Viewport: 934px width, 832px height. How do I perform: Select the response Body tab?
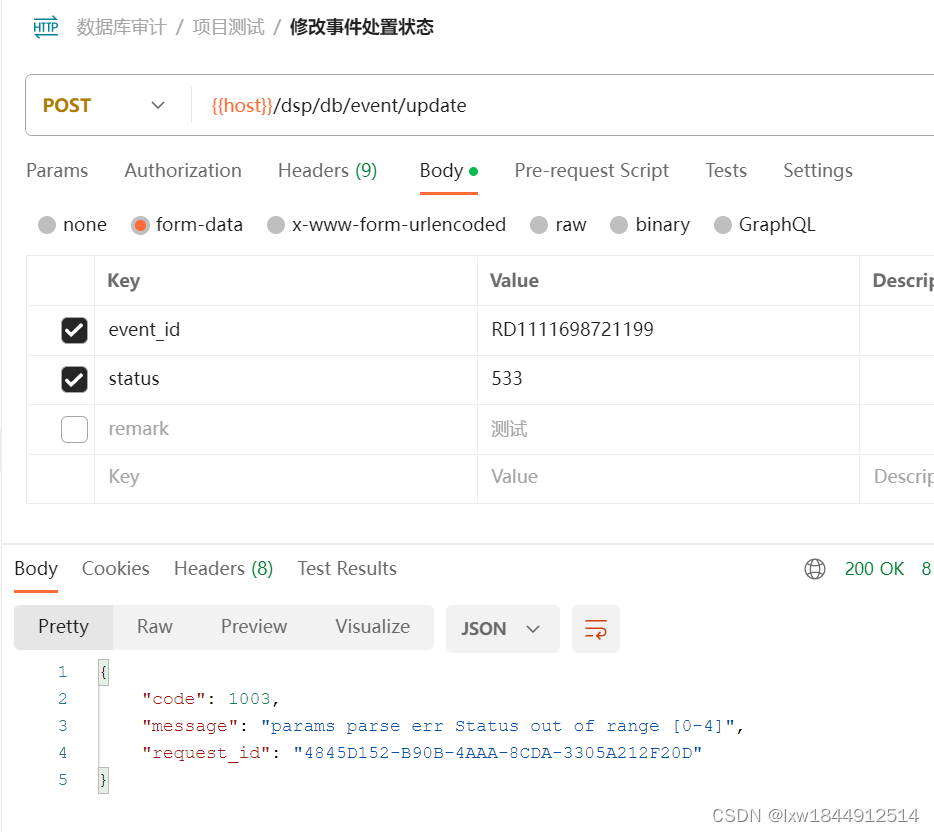coord(36,569)
